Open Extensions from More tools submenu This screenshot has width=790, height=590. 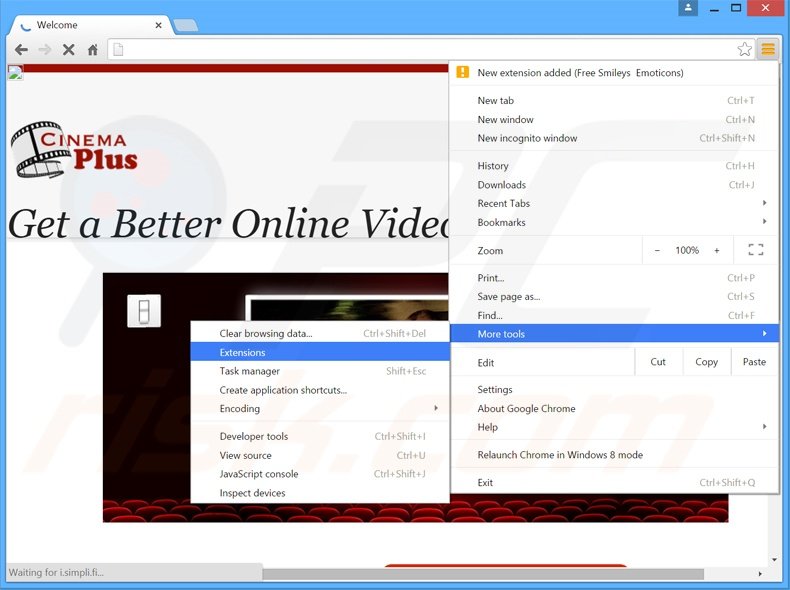coord(320,352)
